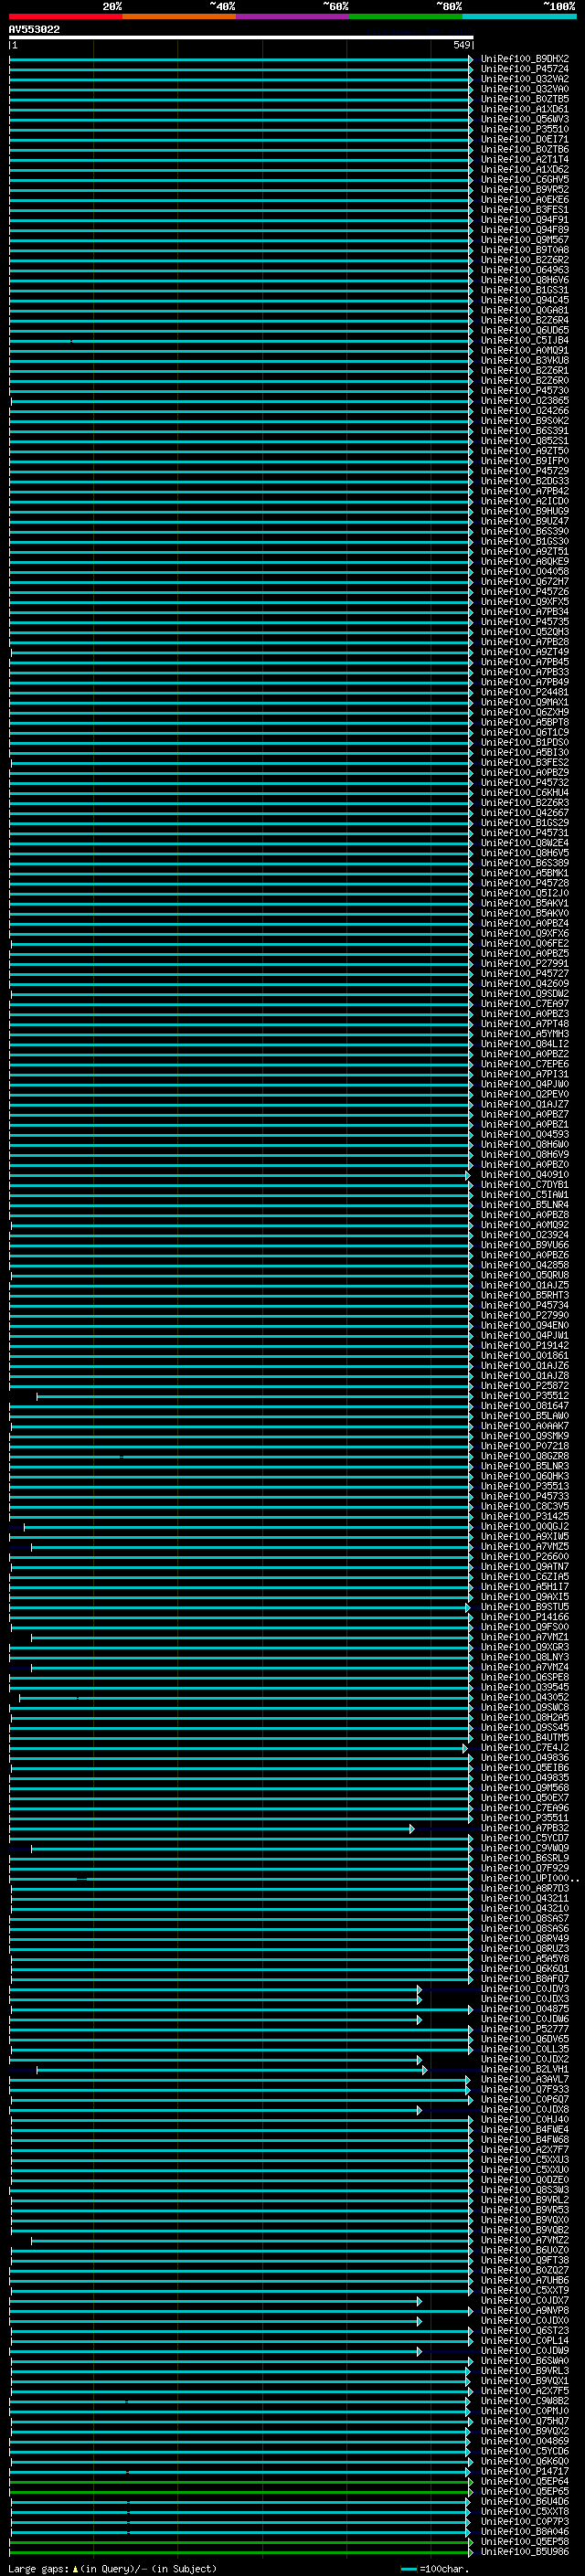The height and width of the screenshot is (2576, 585).
Task: Select the UniRef100_P45735 label
Action: pyautogui.click(x=525, y=622)
